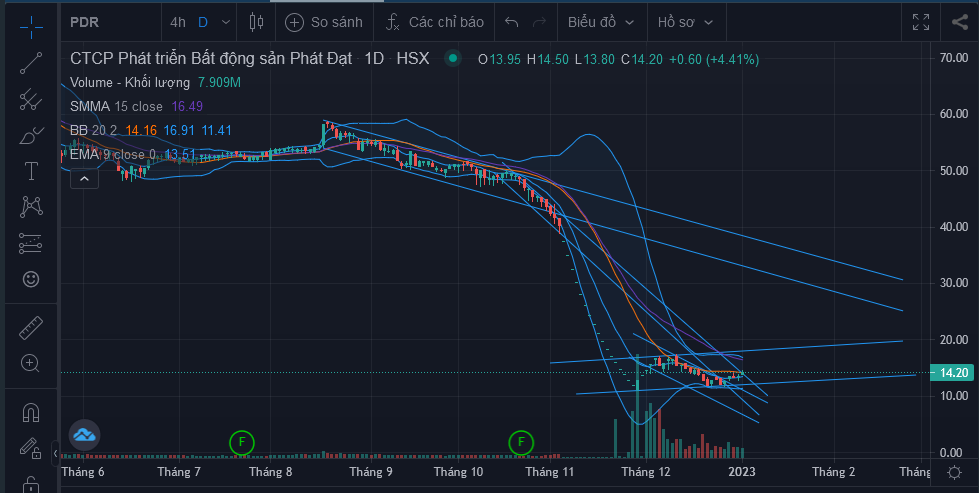Open the cloud chart save icon

pos(84,435)
